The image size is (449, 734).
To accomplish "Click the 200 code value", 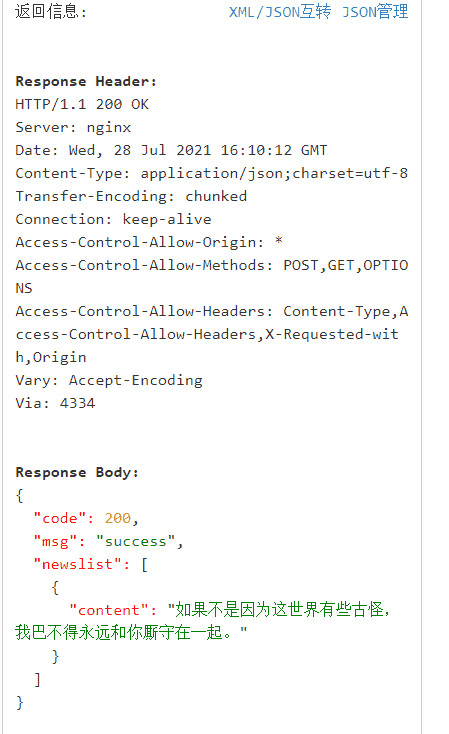I will tap(118, 518).
